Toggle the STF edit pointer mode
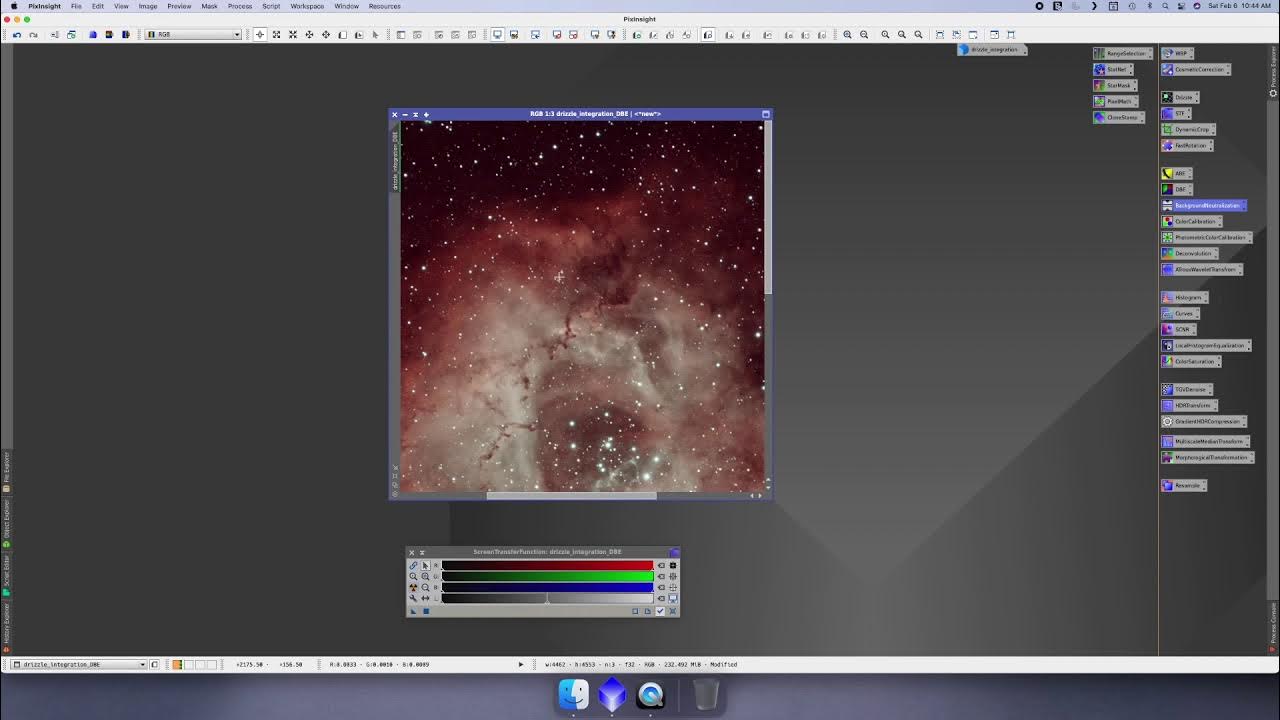 point(425,565)
